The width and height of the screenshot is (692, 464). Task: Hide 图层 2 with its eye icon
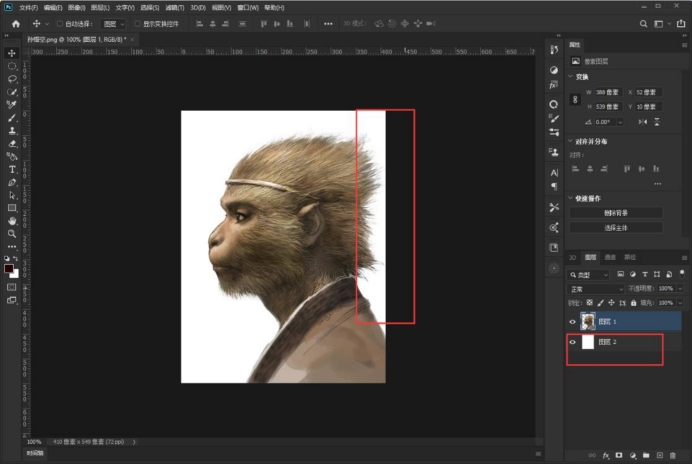[572, 342]
